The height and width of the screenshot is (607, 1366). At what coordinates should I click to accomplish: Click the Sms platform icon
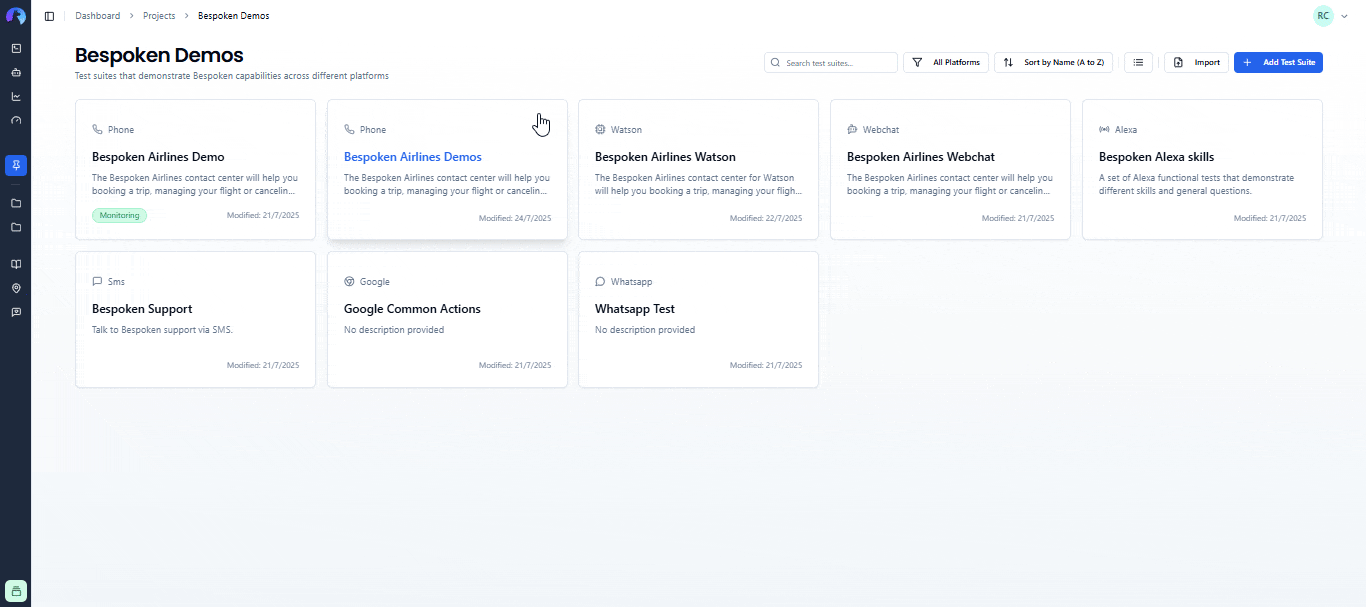point(97,281)
